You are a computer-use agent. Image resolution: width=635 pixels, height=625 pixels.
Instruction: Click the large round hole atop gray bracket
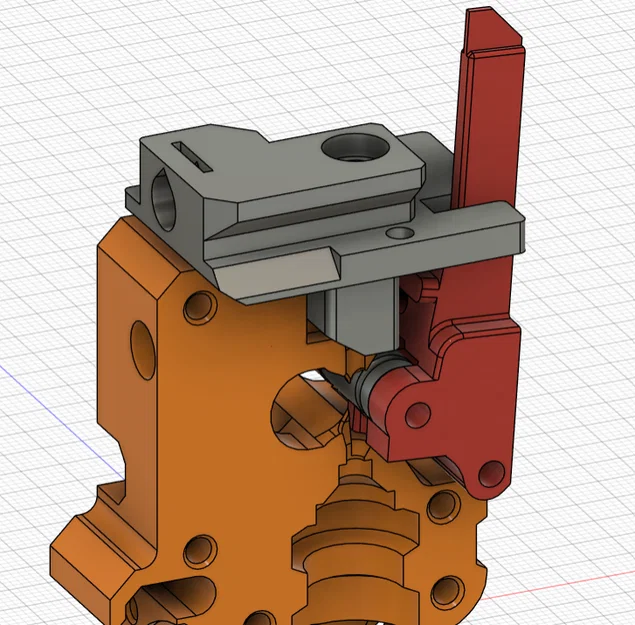pyautogui.click(x=356, y=147)
